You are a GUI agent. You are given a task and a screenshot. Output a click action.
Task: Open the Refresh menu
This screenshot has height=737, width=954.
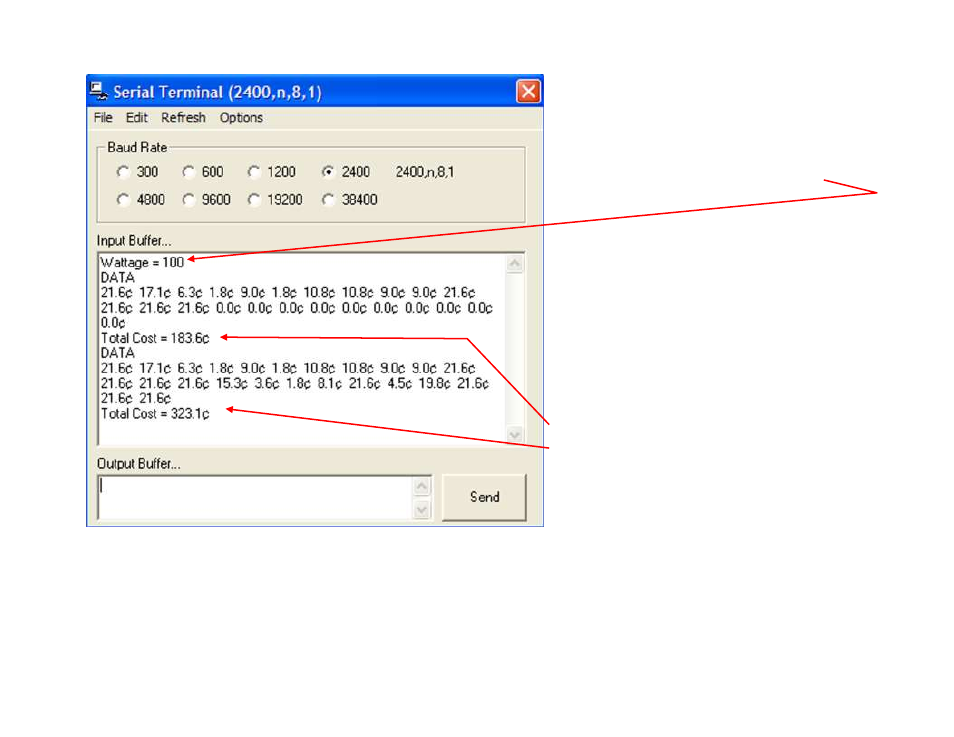pos(183,117)
